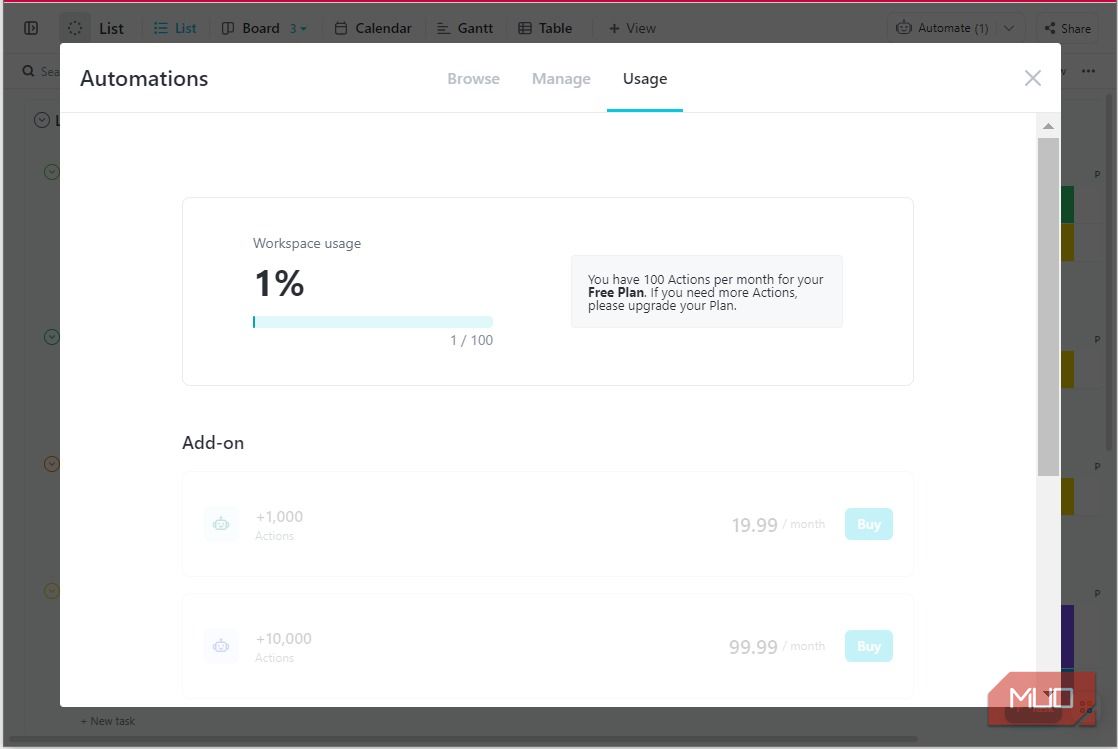
Task: Click the robot icon on Automate button
Action: pos(904,28)
